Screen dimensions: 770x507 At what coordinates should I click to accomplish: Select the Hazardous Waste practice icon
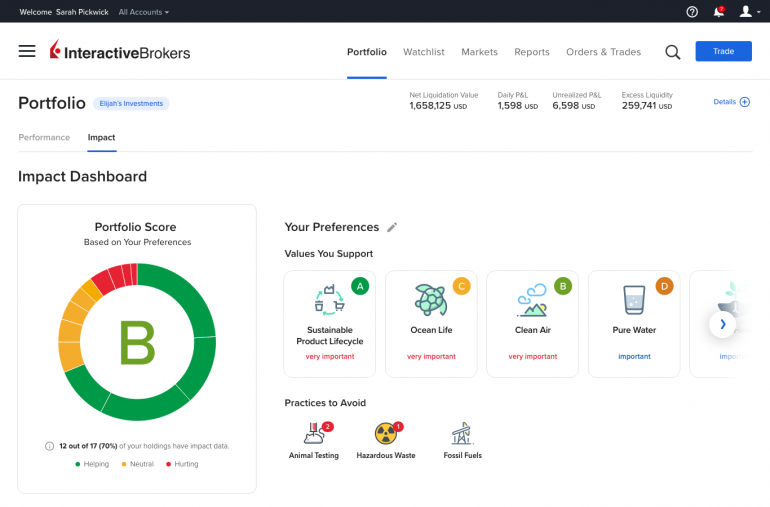pos(385,434)
